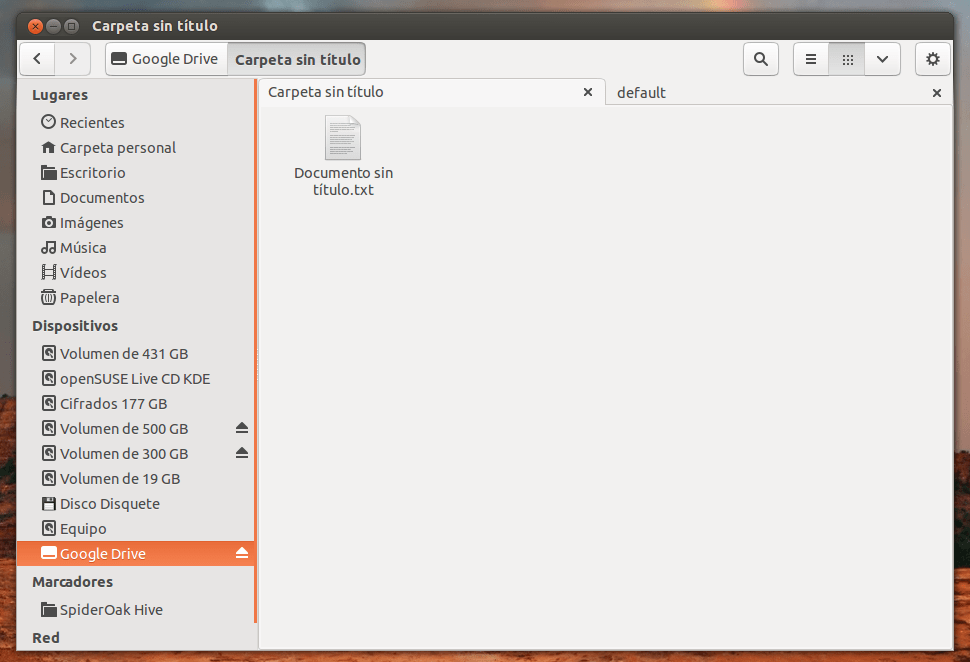Switch to the default tab
Viewport: 970px width, 662px height.
(641, 92)
